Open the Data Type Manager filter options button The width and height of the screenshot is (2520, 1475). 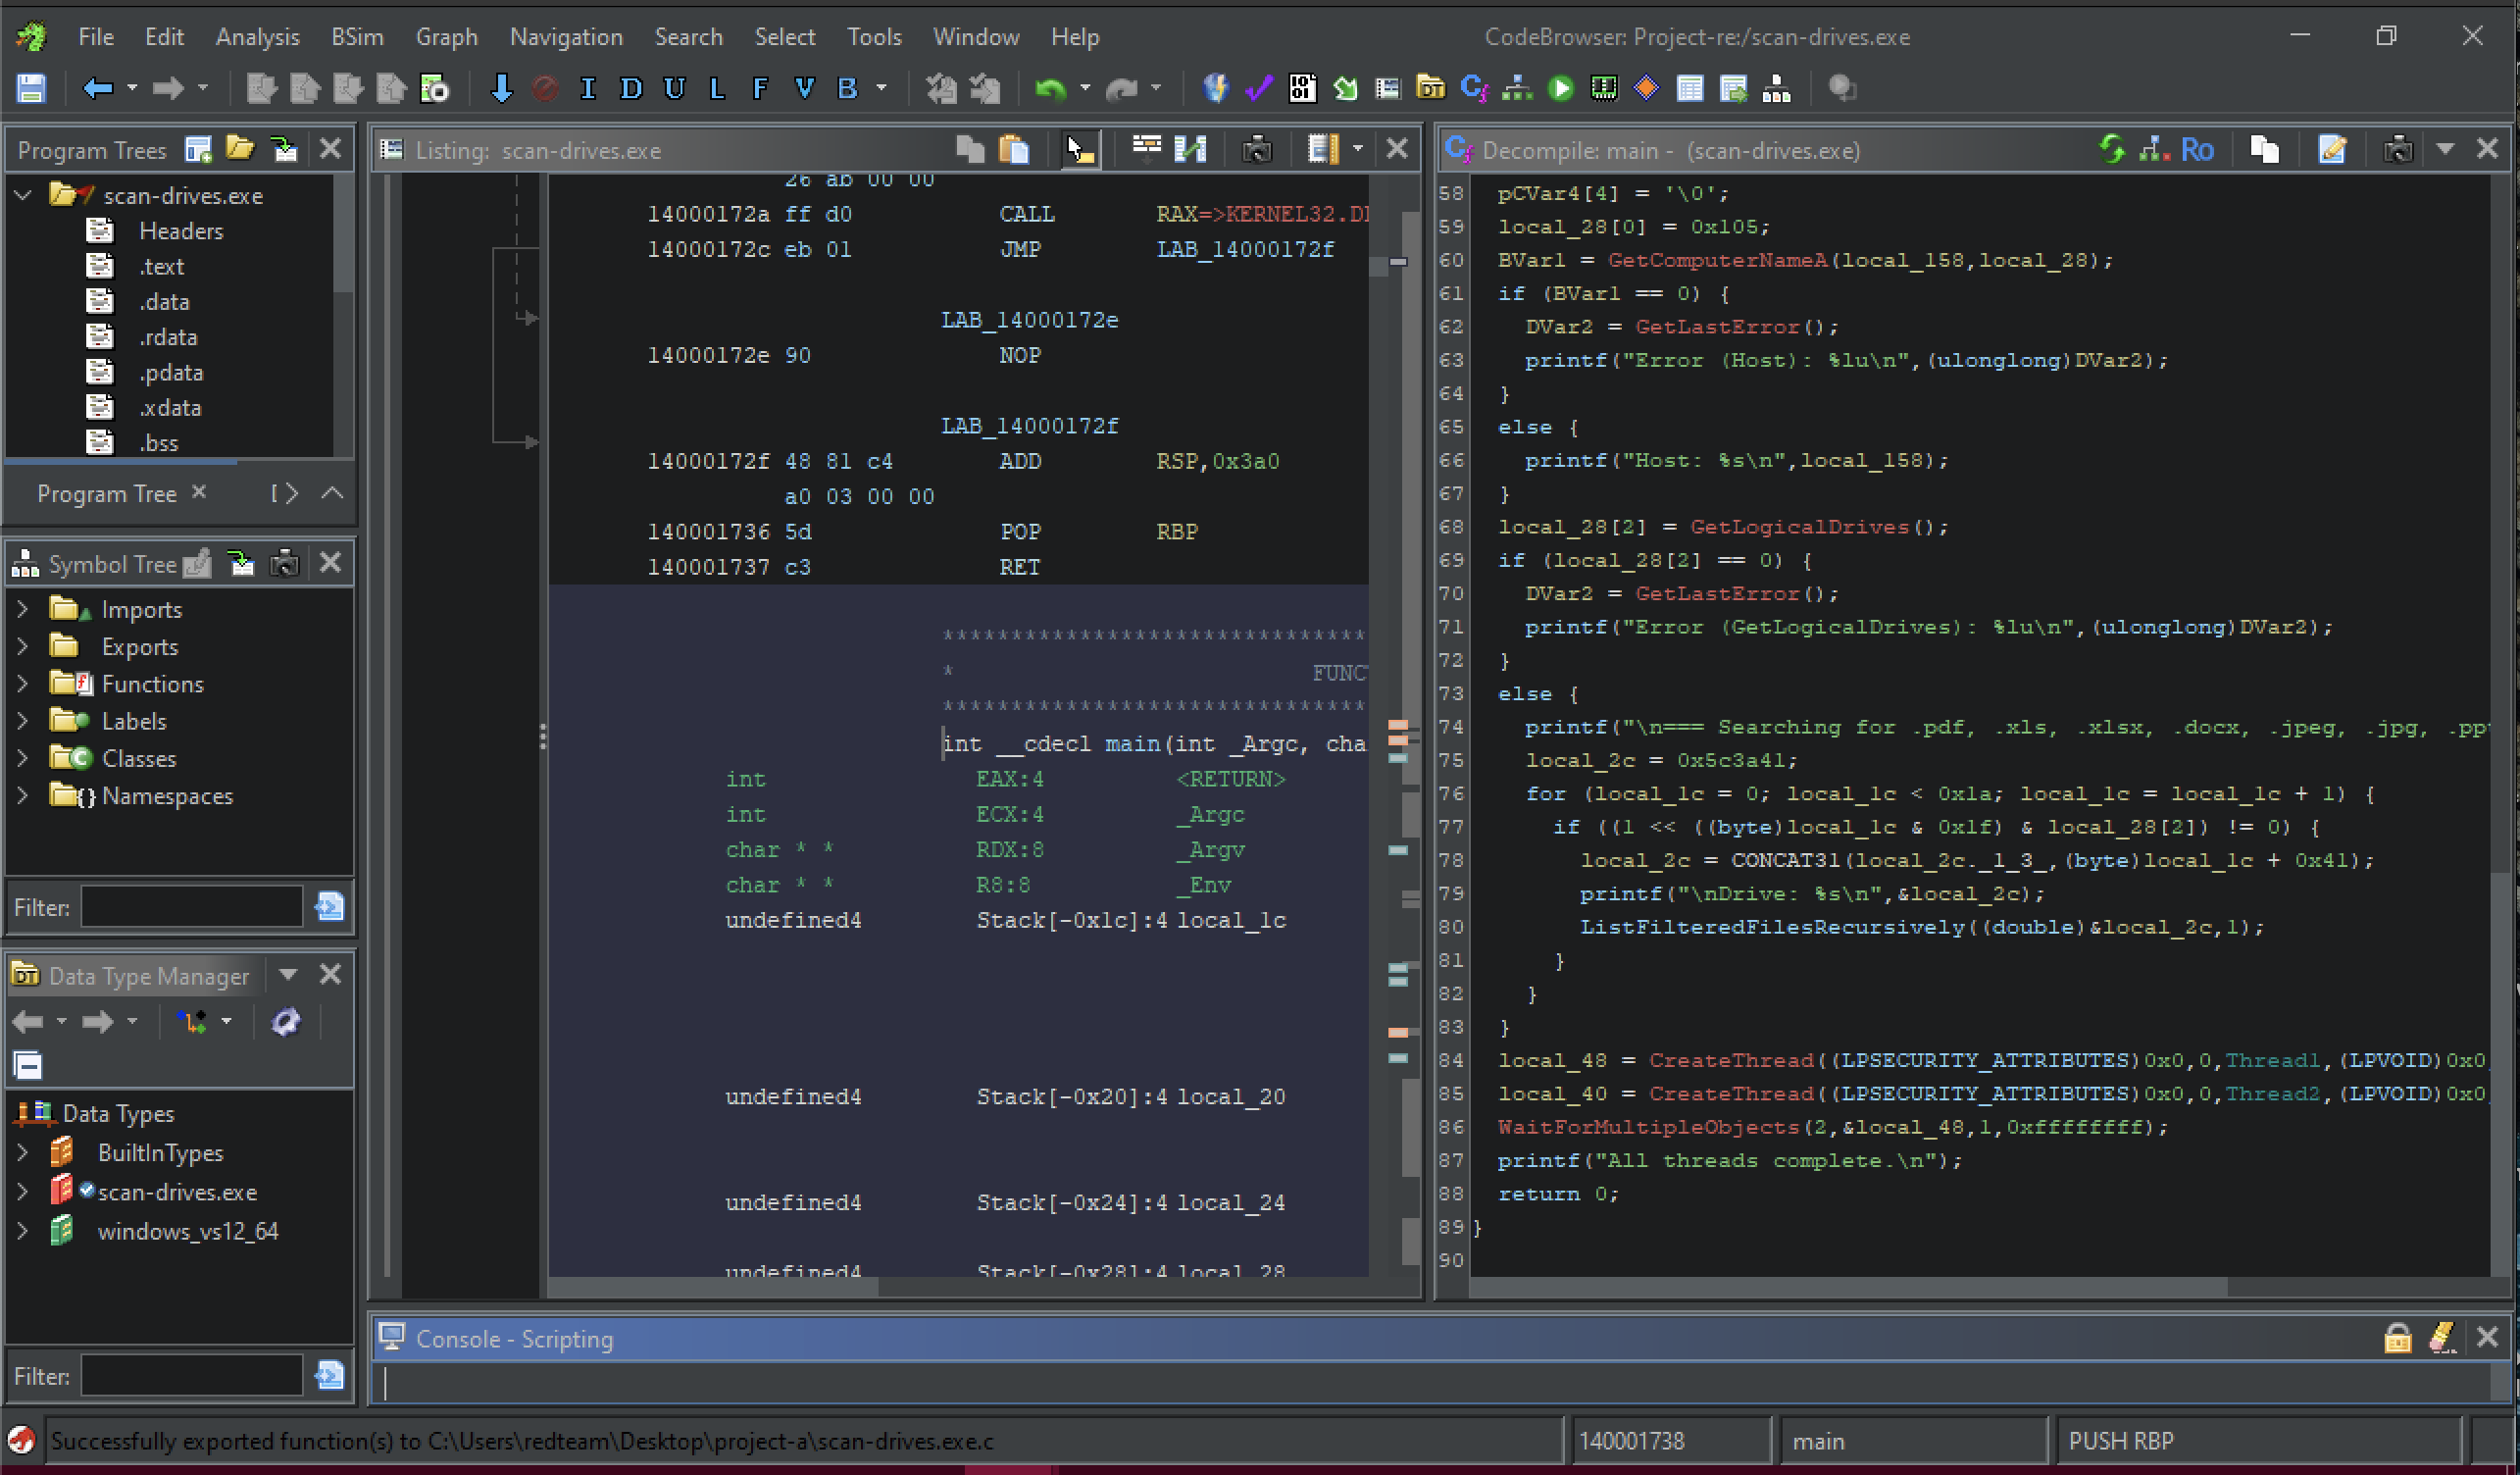[x=329, y=1376]
